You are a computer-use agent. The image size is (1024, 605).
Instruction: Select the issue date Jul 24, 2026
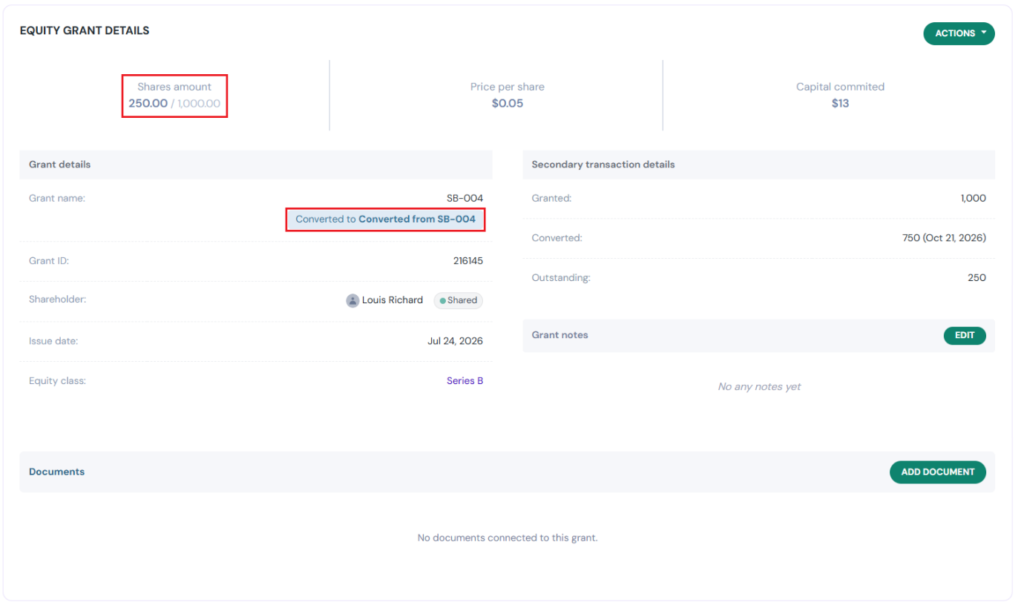[x=455, y=341]
